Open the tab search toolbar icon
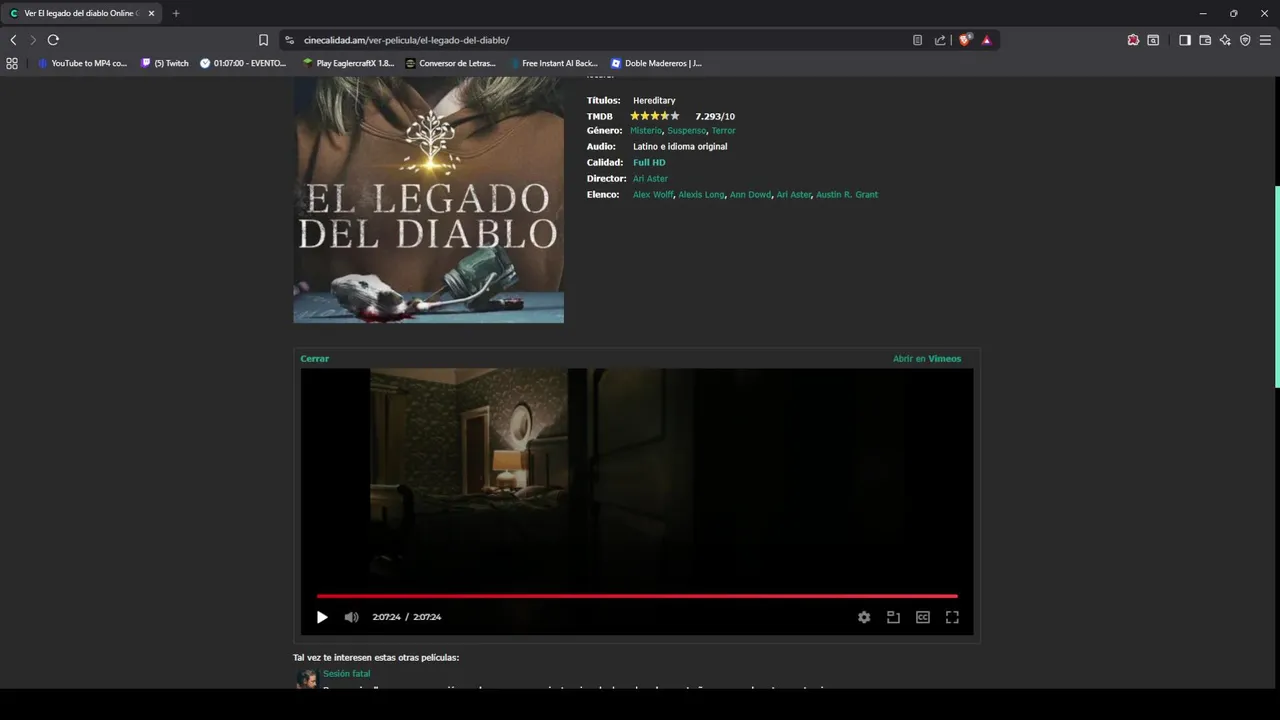This screenshot has height=720, width=1280. tap(1153, 40)
